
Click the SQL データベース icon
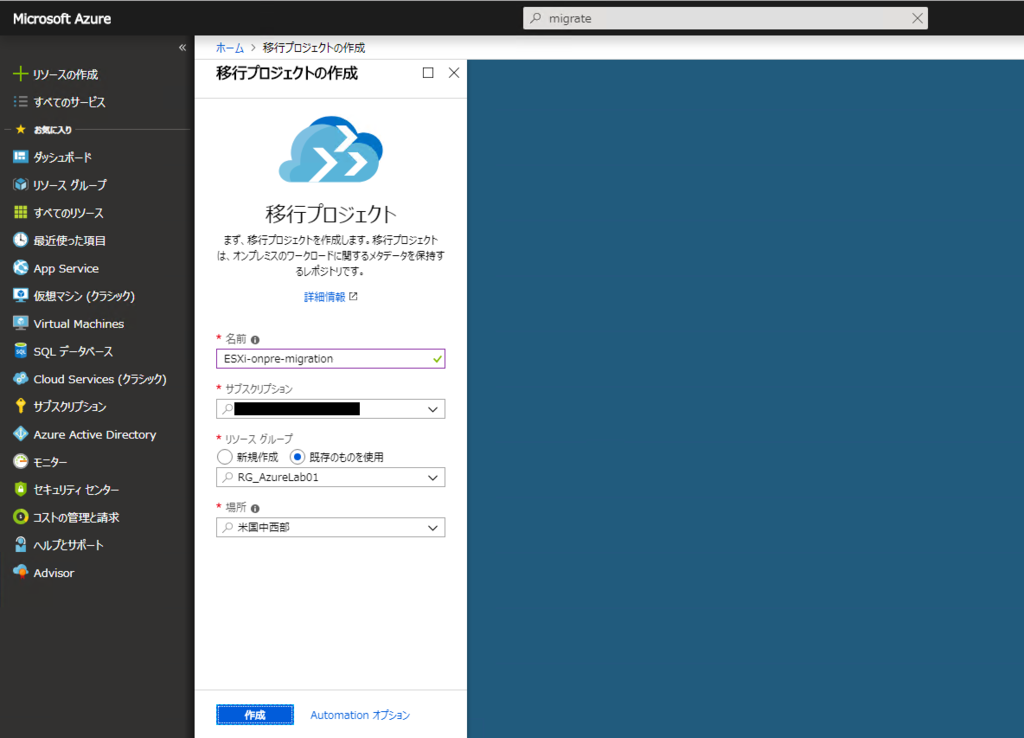[x=20, y=351]
